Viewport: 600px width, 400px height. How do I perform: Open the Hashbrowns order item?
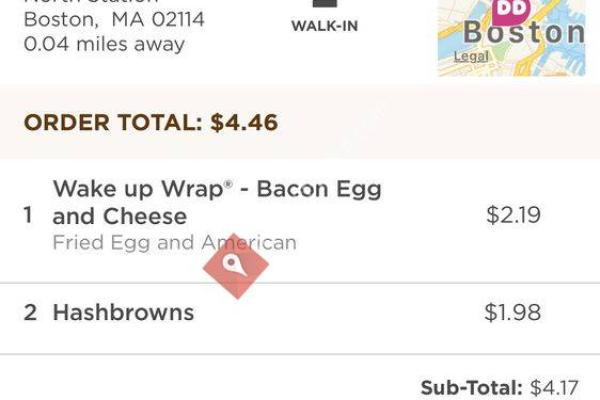[123, 312]
